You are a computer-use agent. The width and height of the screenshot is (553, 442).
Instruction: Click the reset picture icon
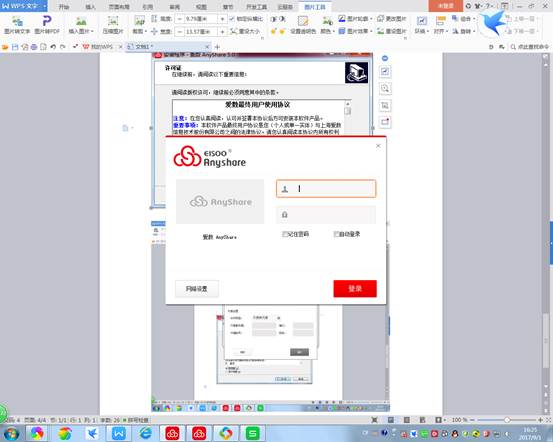tap(381, 31)
